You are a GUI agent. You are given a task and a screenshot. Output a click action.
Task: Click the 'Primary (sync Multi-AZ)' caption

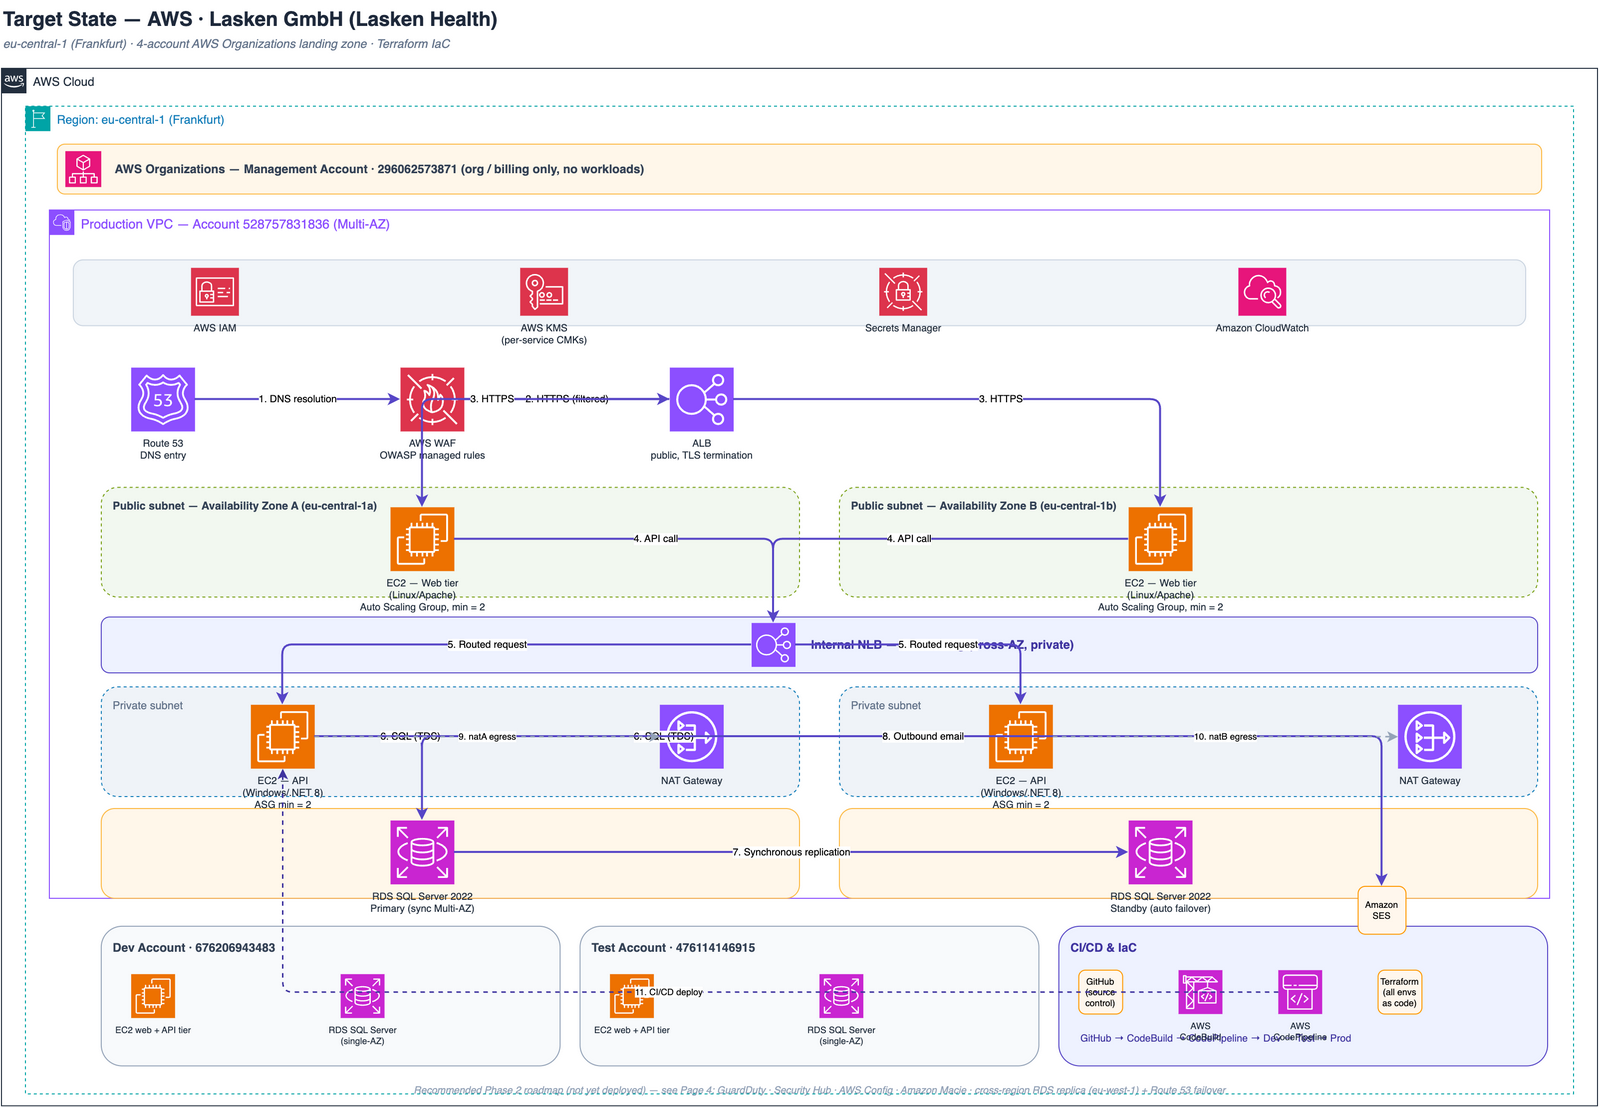[422, 909]
